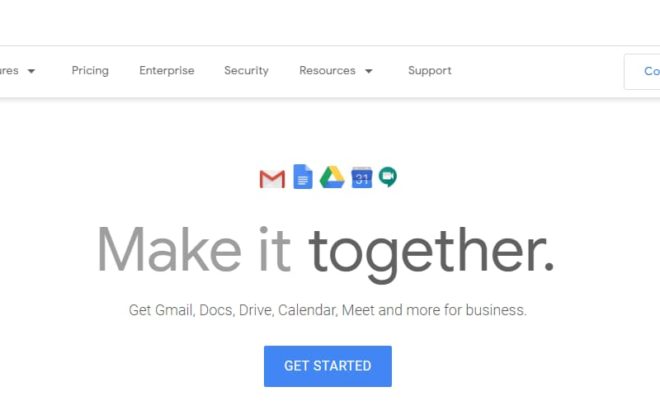Click the Google Drive triangle icon
Image resolution: width=660 pixels, height=420 pixels.
332,177
